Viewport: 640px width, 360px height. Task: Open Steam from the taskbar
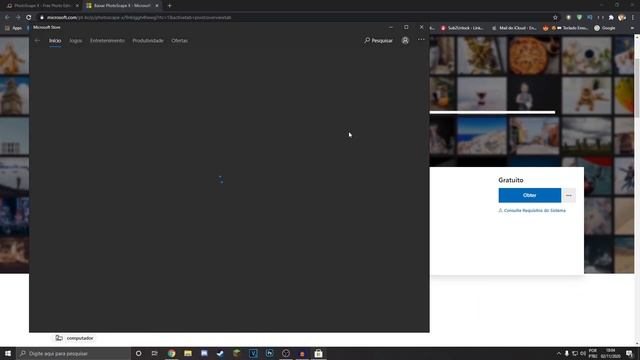(x=220, y=353)
